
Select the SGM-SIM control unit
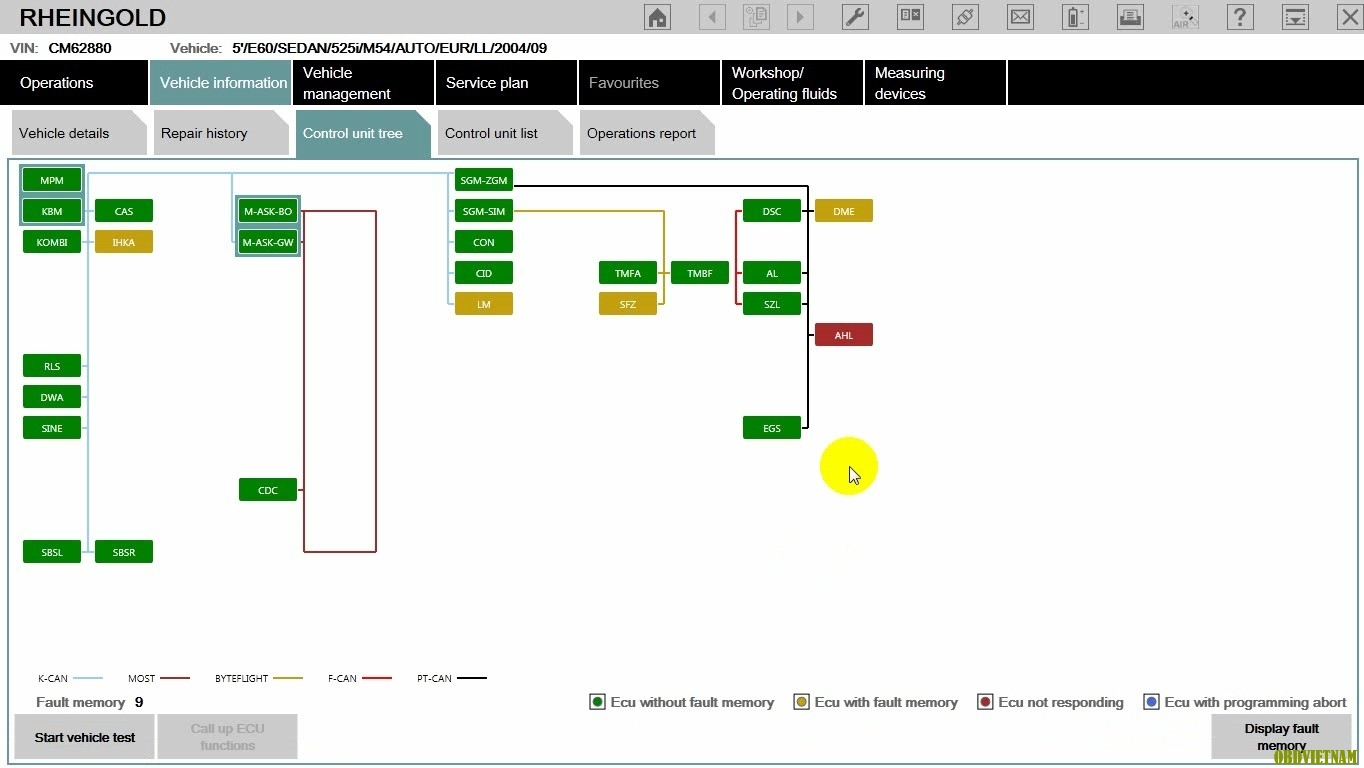[484, 212]
